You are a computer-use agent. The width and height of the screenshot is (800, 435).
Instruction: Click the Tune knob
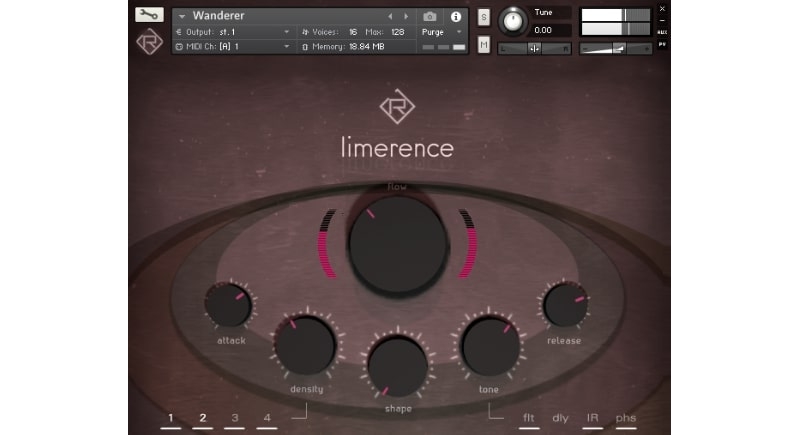(513, 21)
